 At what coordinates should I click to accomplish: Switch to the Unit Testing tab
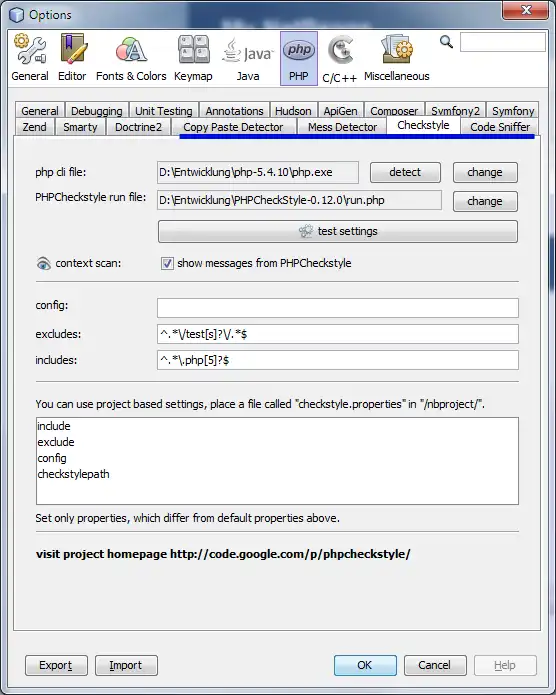click(164, 110)
